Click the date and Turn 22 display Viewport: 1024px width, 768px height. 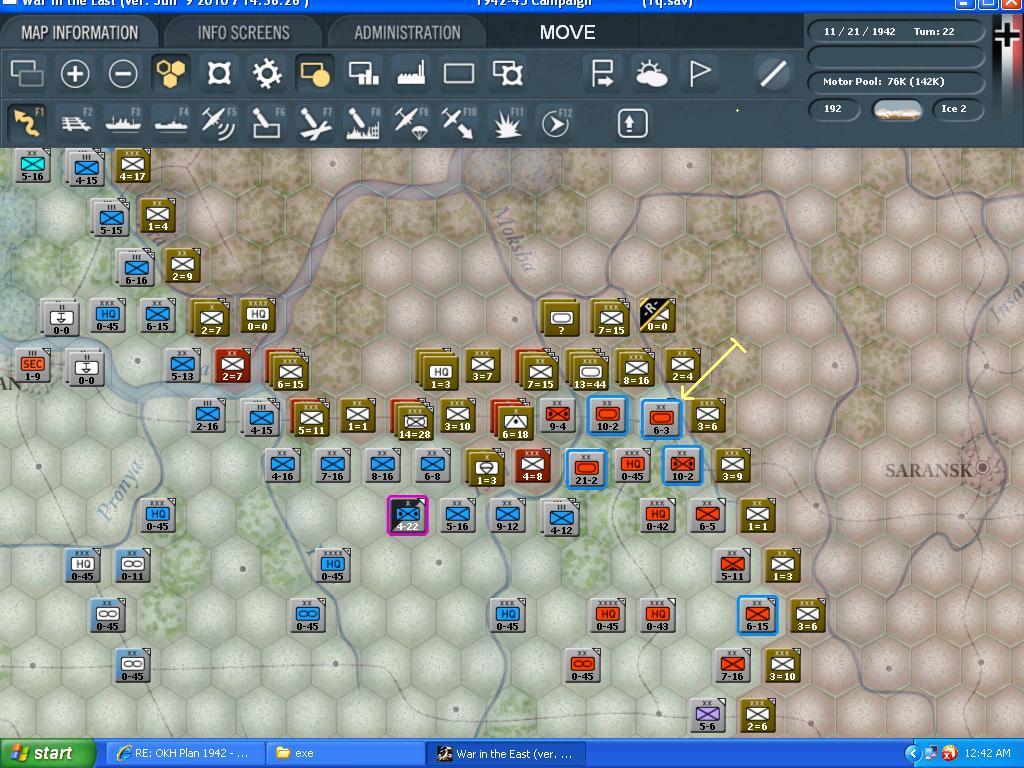(x=895, y=31)
